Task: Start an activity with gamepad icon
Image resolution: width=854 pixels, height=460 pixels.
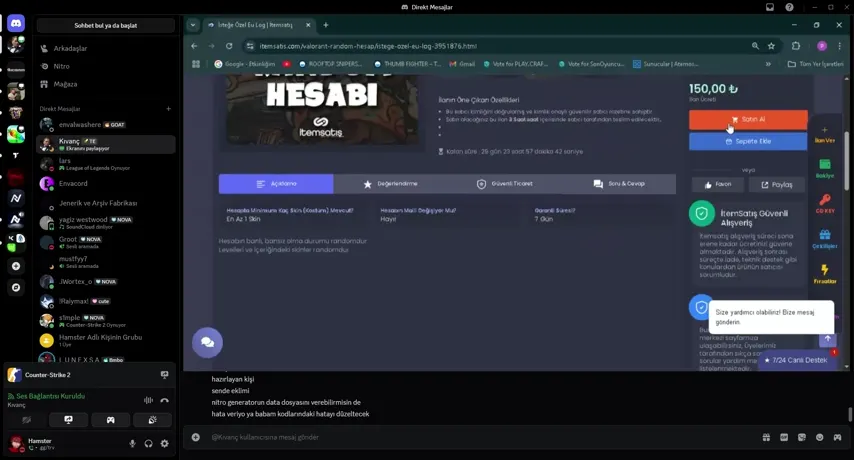Action: coord(111,420)
